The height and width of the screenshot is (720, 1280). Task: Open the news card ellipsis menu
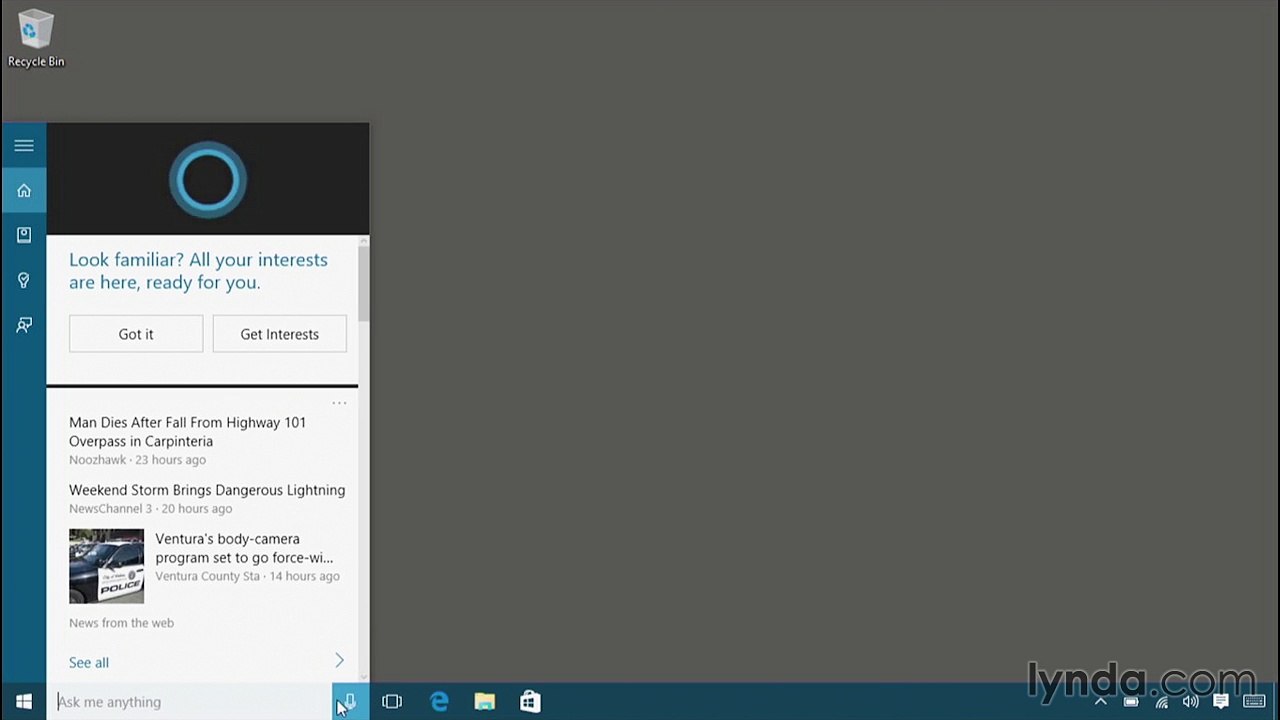tap(339, 403)
